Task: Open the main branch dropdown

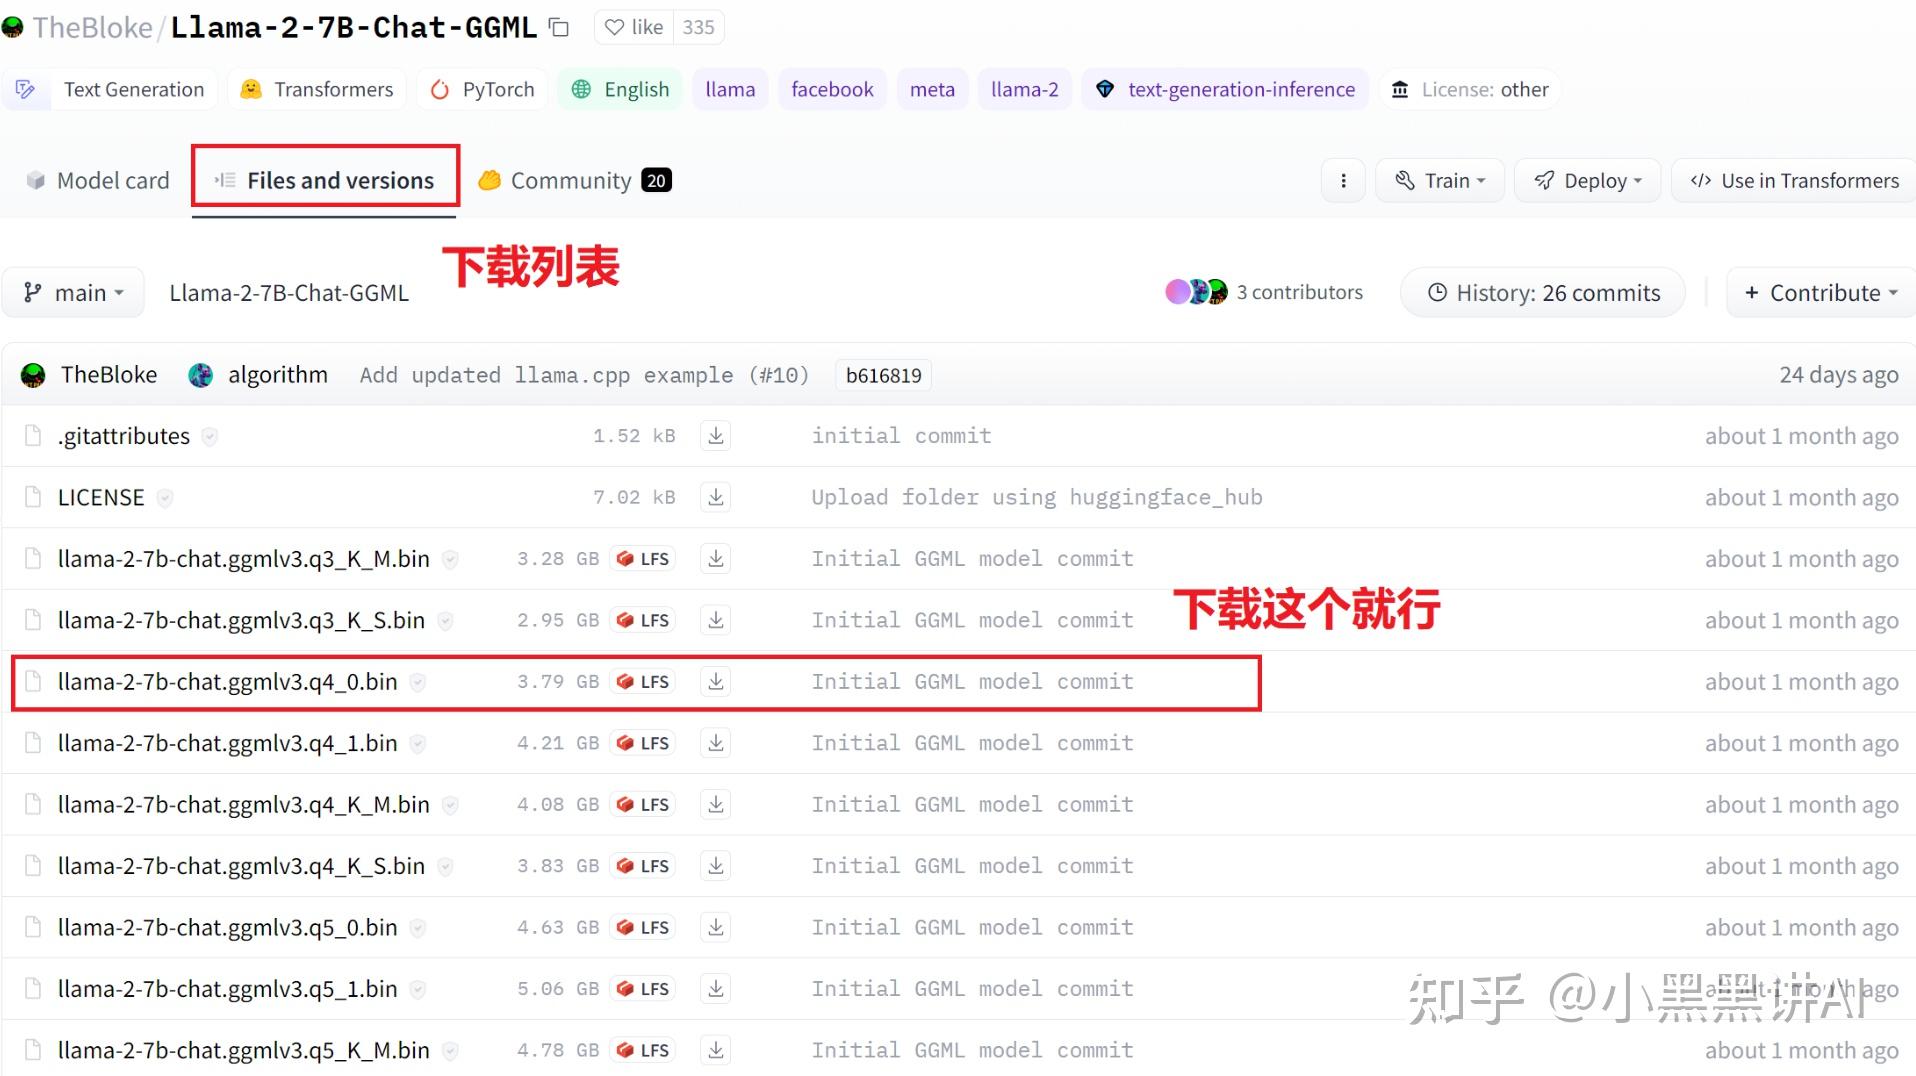Action: point(73,292)
